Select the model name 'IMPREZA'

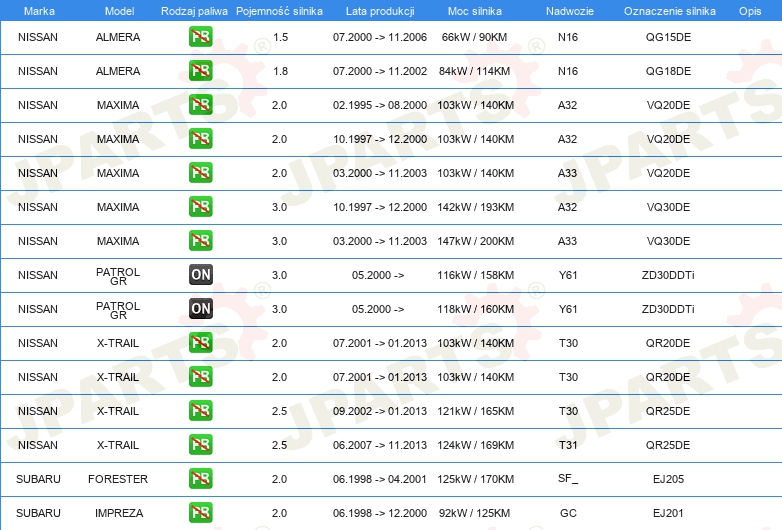click(x=119, y=513)
